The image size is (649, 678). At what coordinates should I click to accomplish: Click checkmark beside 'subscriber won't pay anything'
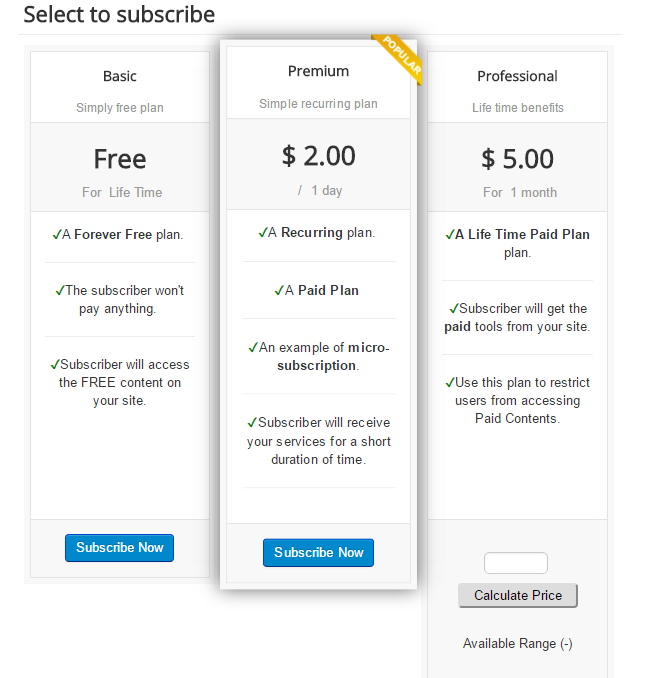(x=60, y=290)
